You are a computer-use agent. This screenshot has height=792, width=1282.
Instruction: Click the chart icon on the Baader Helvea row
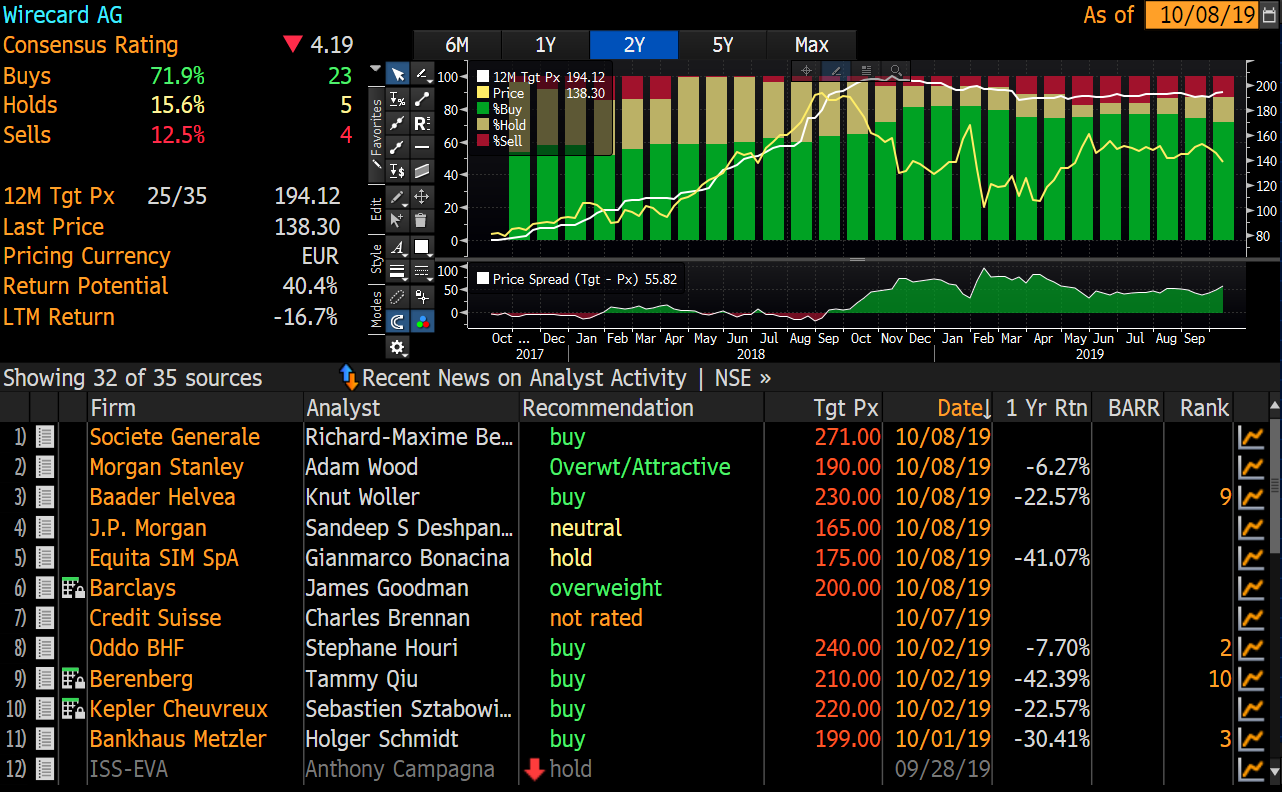[x=1250, y=497]
